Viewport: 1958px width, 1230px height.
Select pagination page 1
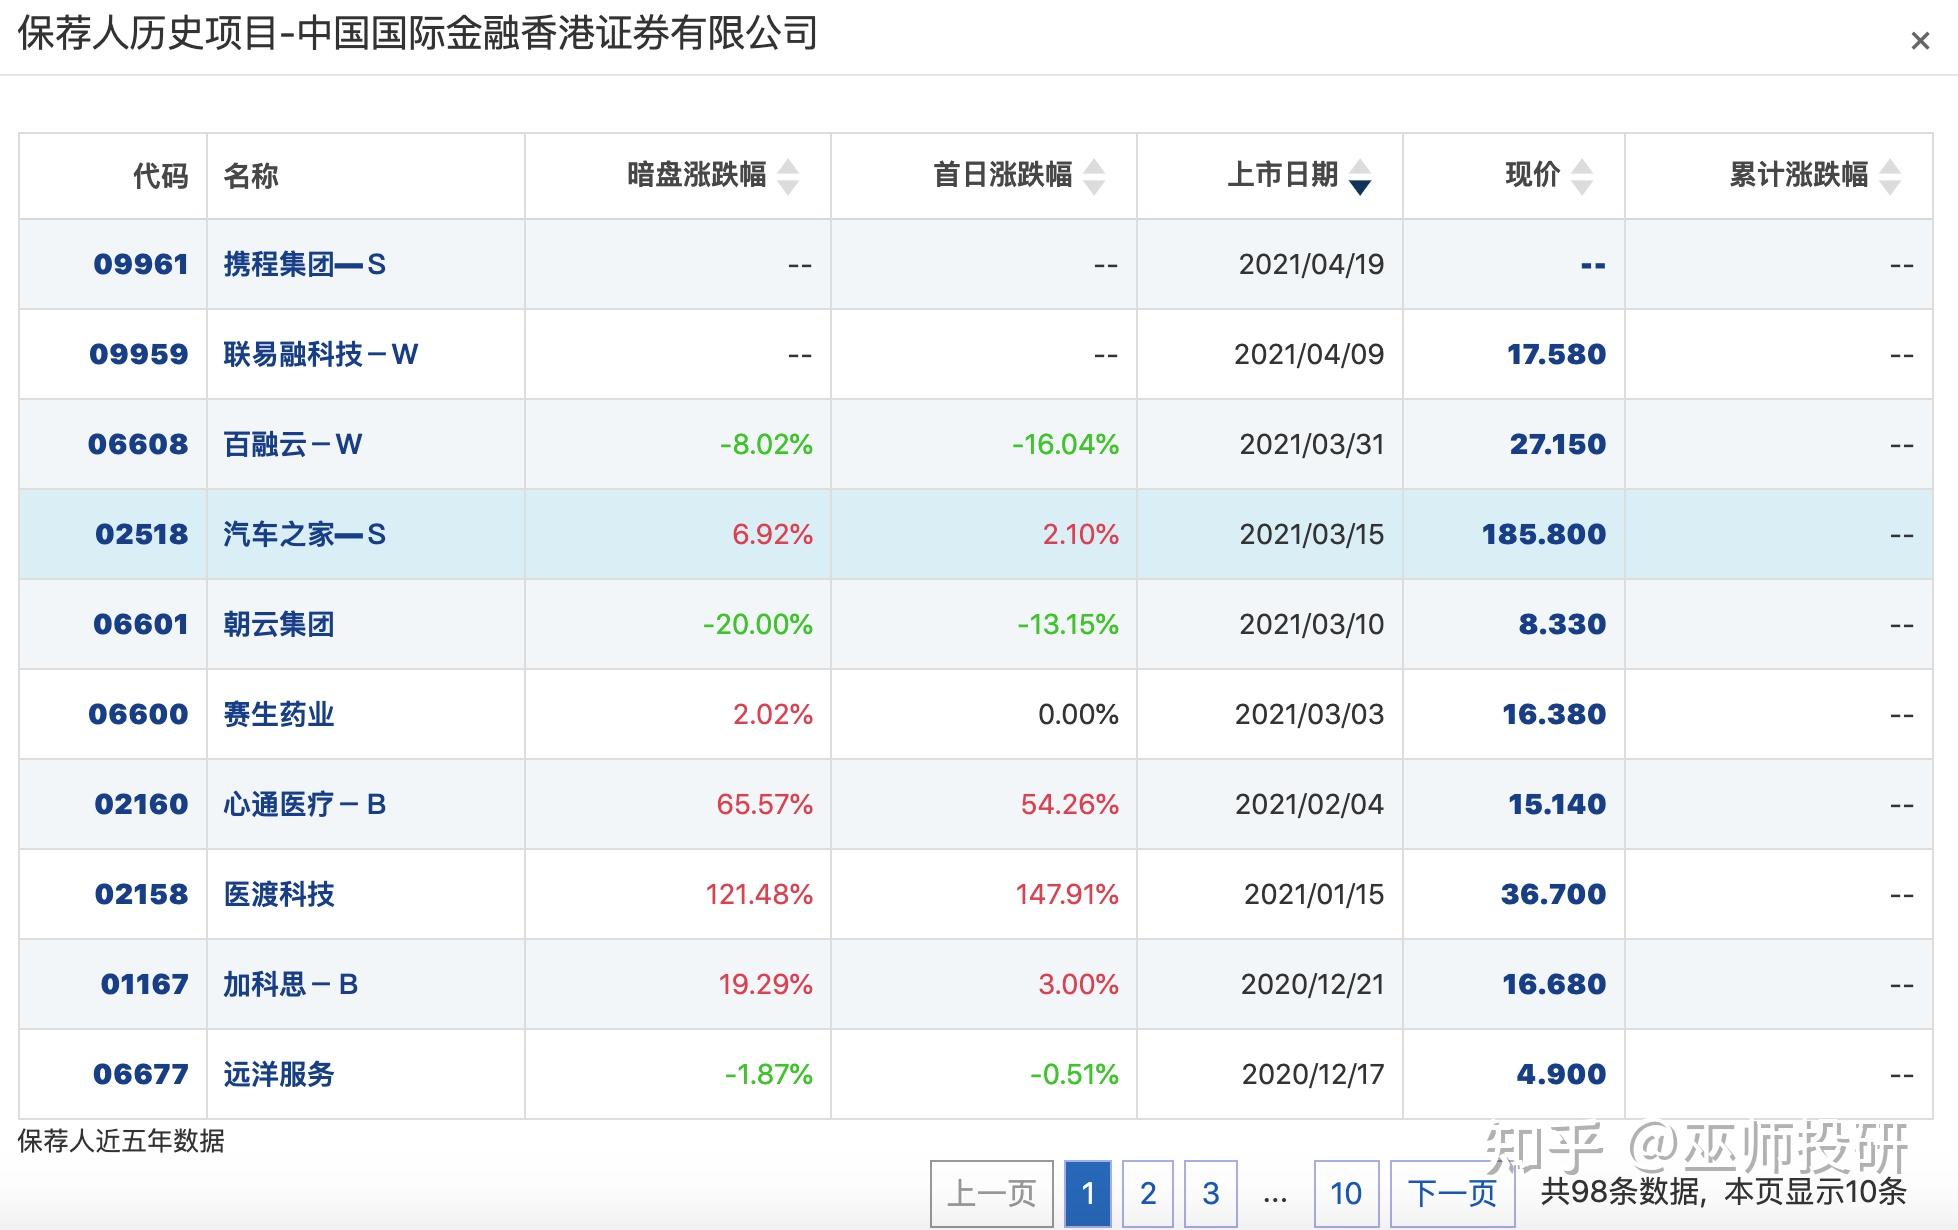1088,1193
